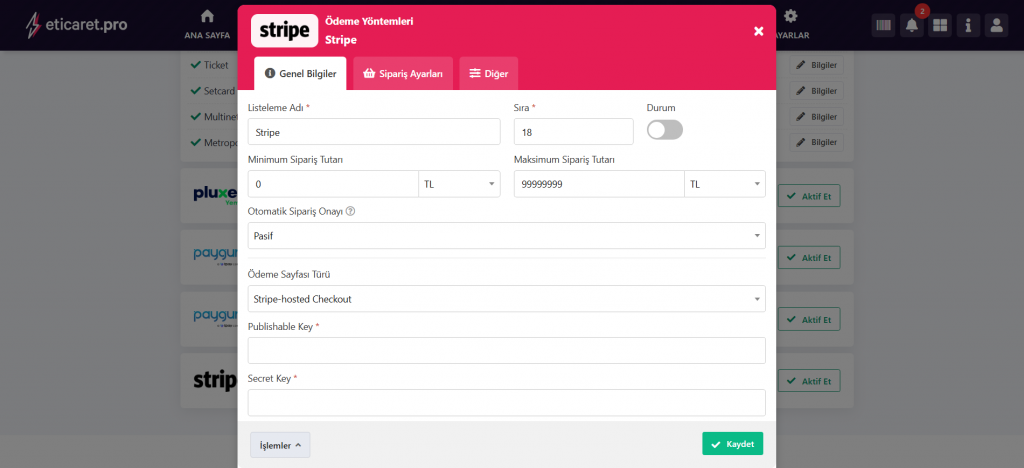The height and width of the screenshot is (468, 1024).
Task: Focus the Secret Key input field
Action: 506,403
